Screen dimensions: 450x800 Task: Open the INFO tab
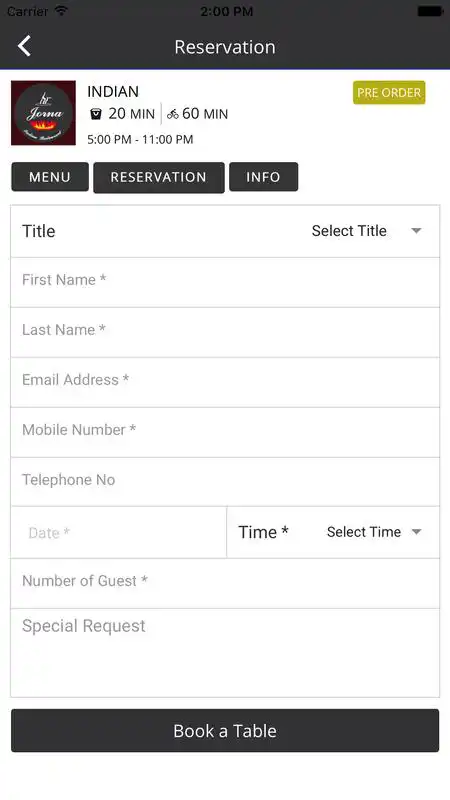(263, 177)
